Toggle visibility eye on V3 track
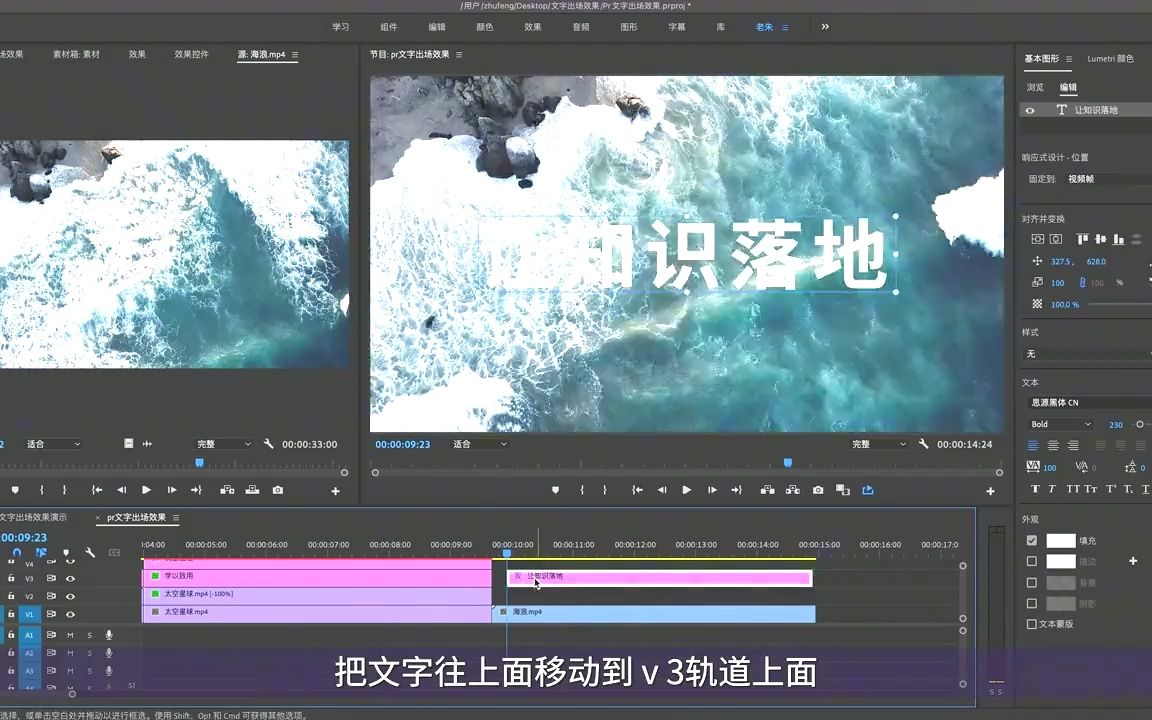The width and height of the screenshot is (1152, 720). [x=70, y=578]
